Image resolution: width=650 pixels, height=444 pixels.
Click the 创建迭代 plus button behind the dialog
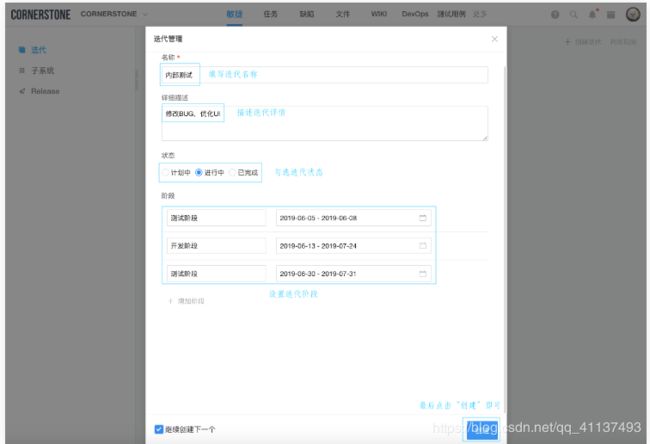click(583, 42)
